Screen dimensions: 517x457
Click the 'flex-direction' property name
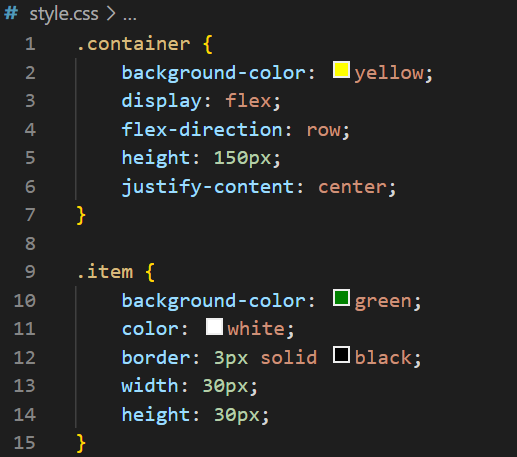tap(202, 129)
